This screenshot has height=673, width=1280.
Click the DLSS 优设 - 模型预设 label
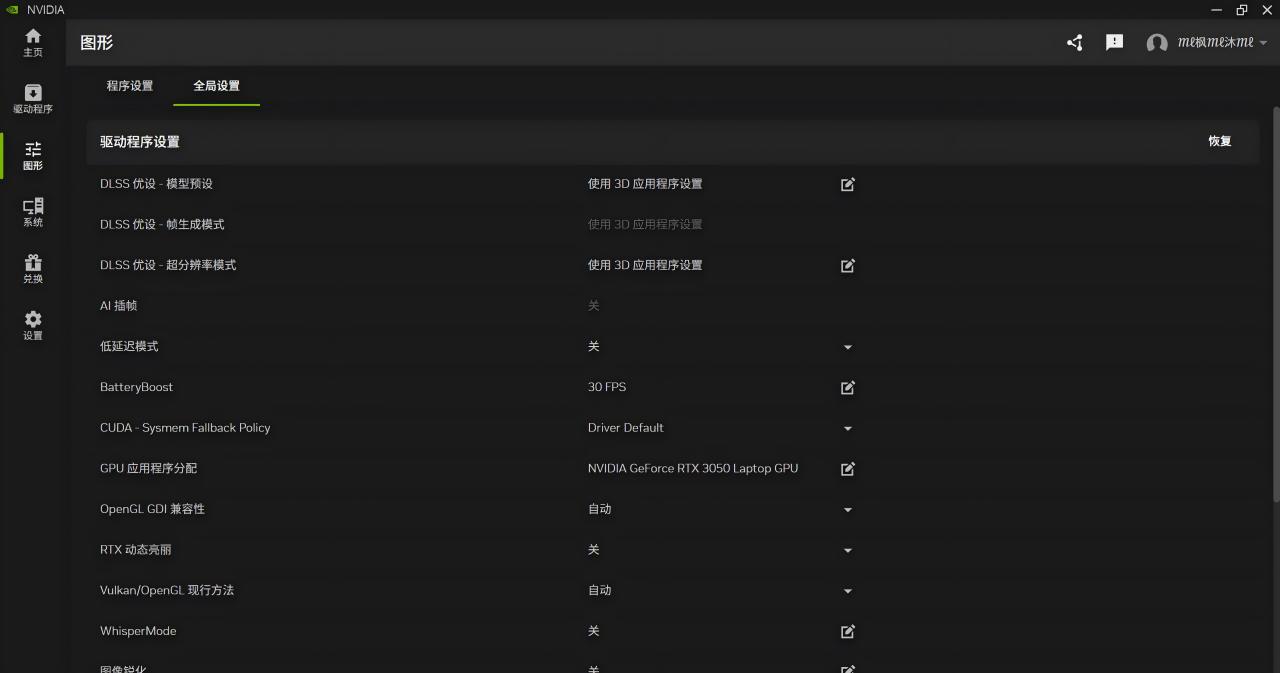[156, 184]
